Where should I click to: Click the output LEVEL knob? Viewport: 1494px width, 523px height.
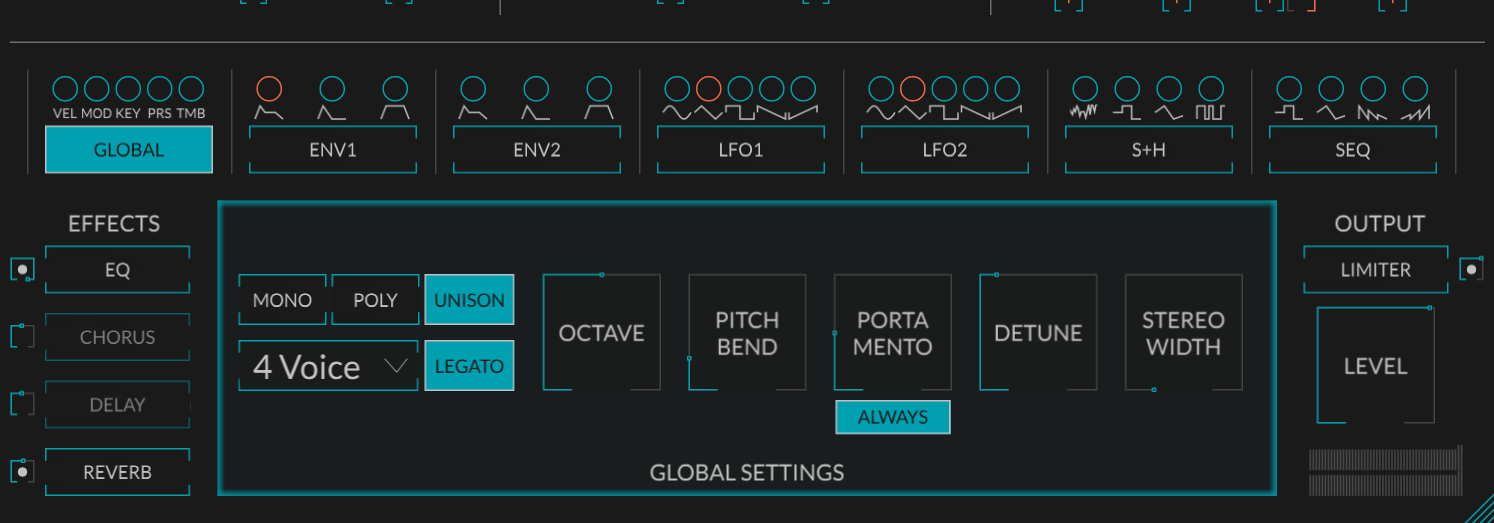point(1376,366)
